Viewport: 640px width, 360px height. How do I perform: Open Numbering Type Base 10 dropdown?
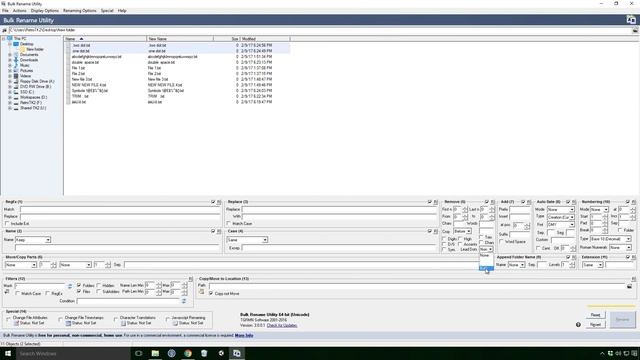tap(611, 239)
